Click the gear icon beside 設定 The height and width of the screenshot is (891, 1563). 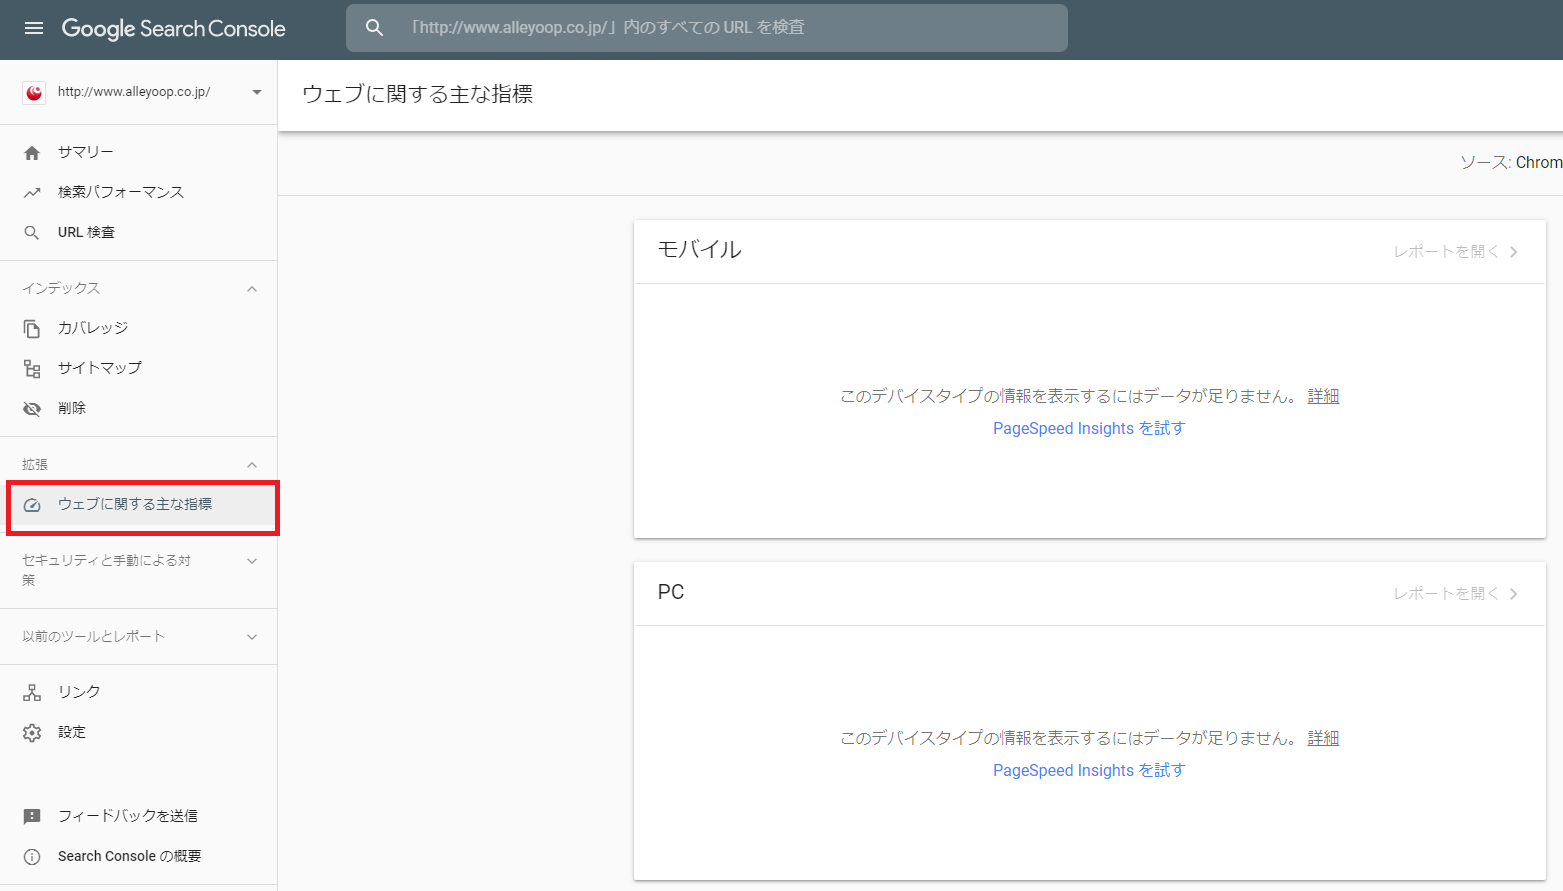point(32,732)
